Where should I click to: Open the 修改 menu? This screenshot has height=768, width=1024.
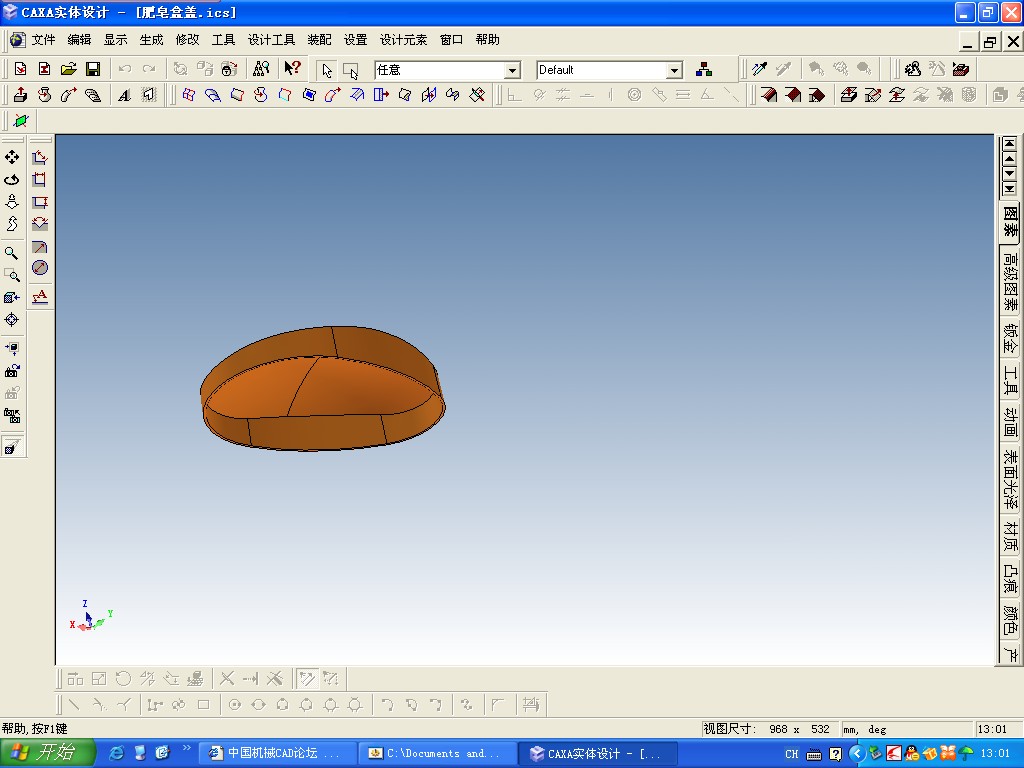[187, 40]
